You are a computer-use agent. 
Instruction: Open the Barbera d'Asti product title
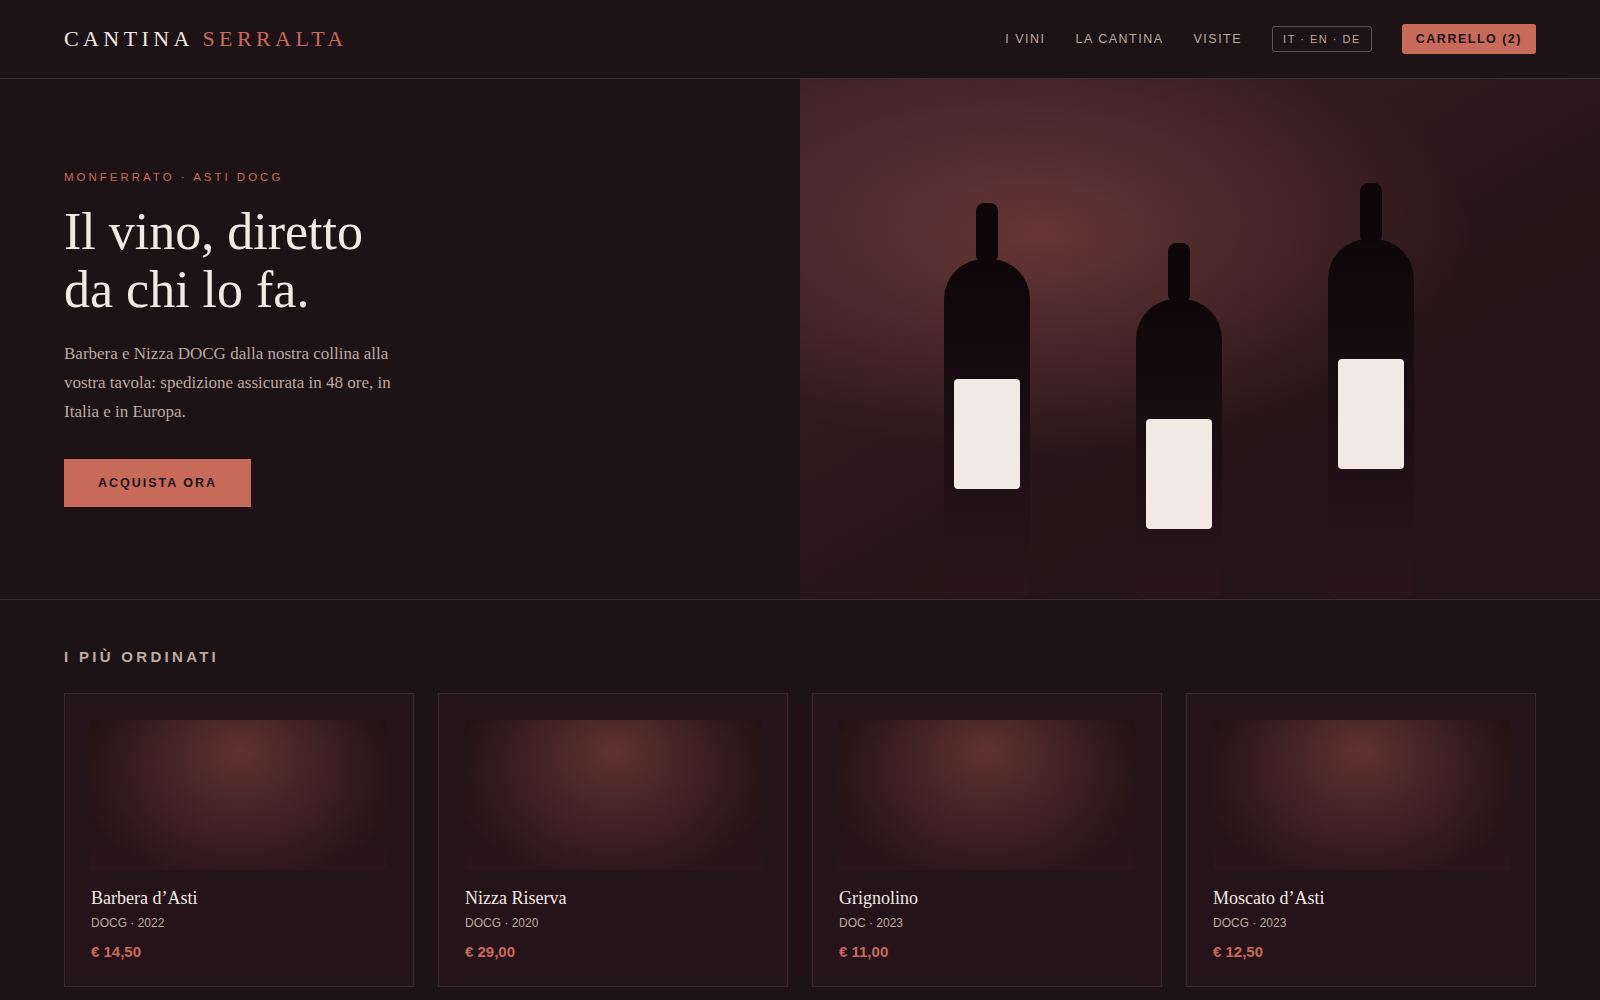[144, 898]
